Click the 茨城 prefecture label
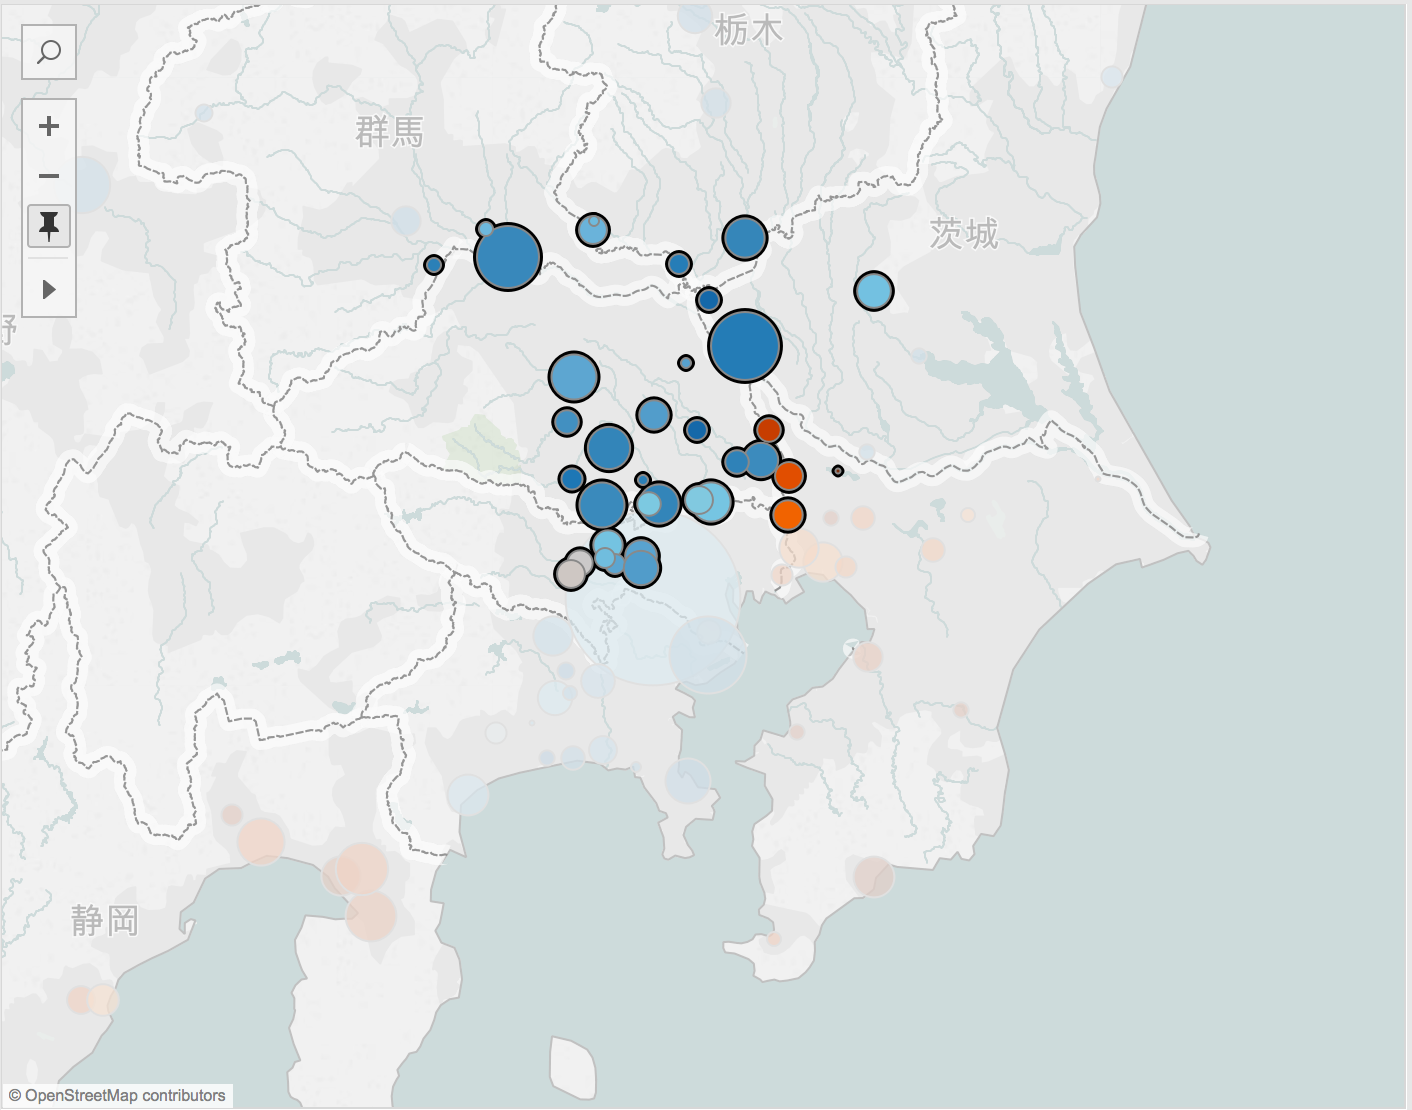The image size is (1412, 1110). click(964, 233)
